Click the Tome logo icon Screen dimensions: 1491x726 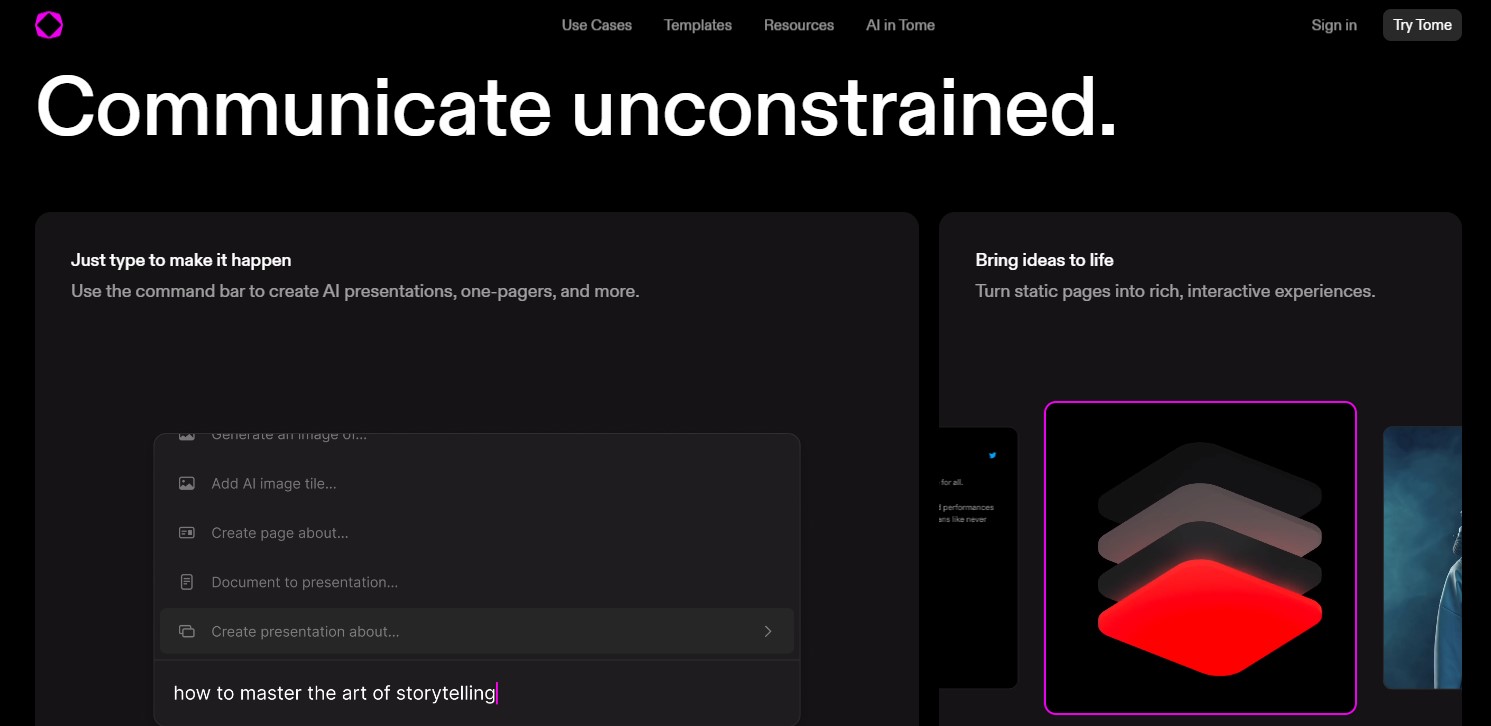click(49, 25)
